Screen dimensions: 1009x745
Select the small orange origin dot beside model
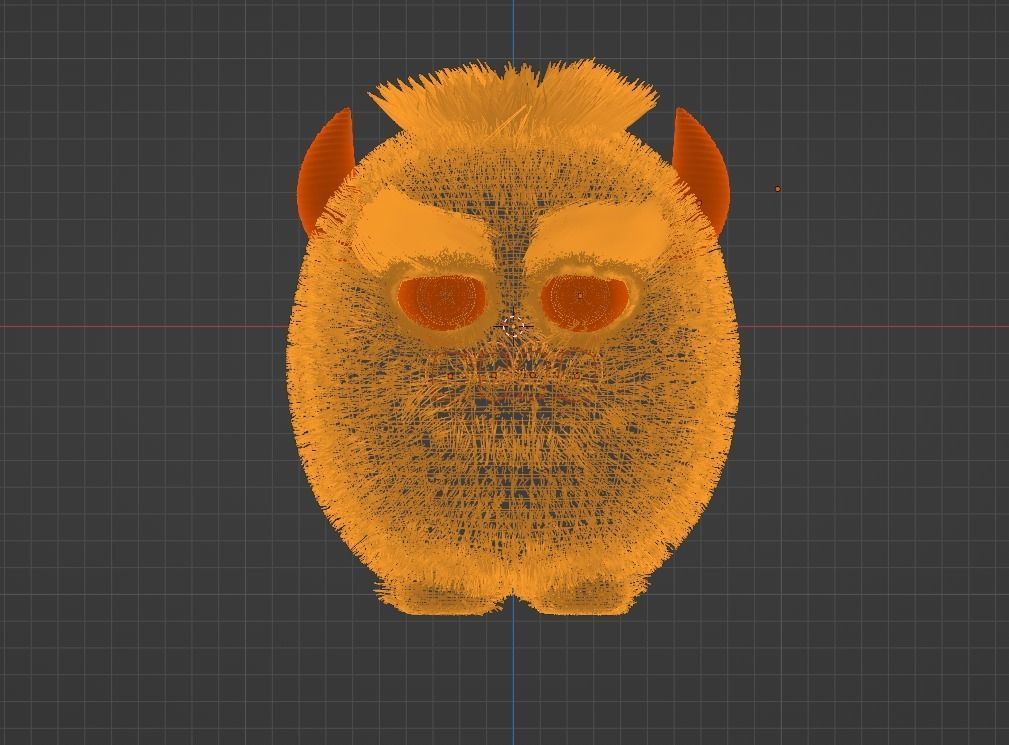(x=778, y=189)
